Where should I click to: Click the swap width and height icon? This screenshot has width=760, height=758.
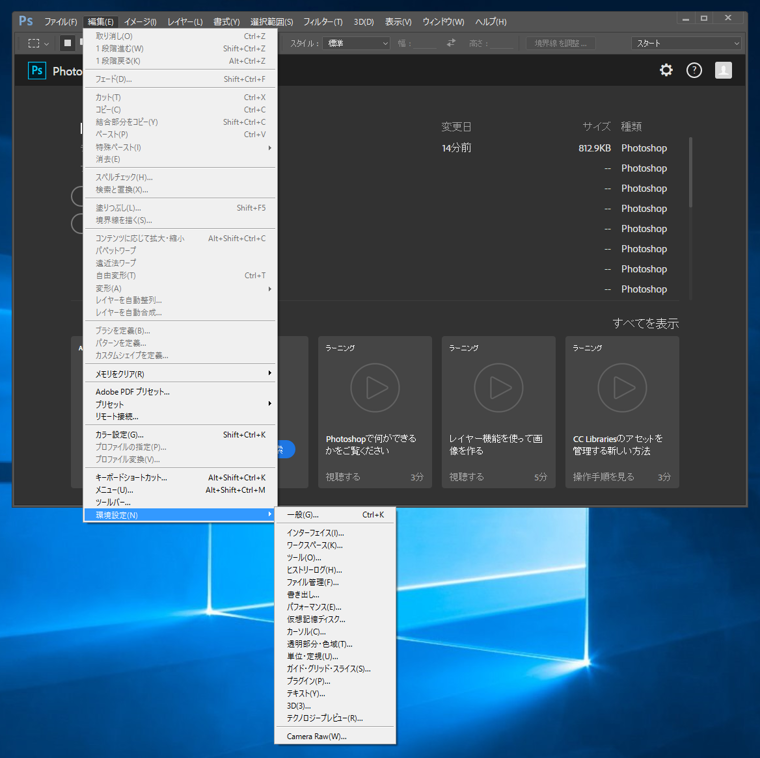point(451,43)
